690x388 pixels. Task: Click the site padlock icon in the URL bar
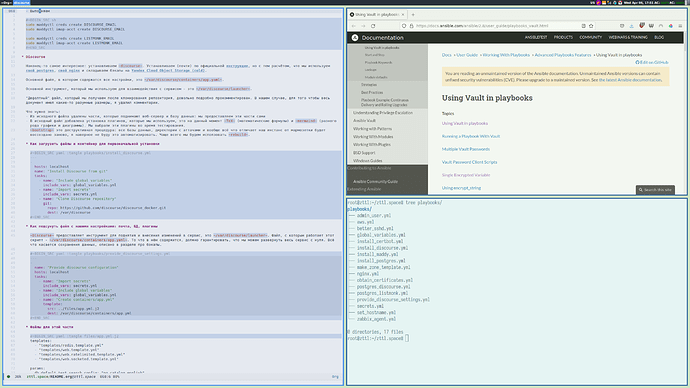(411, 26)
